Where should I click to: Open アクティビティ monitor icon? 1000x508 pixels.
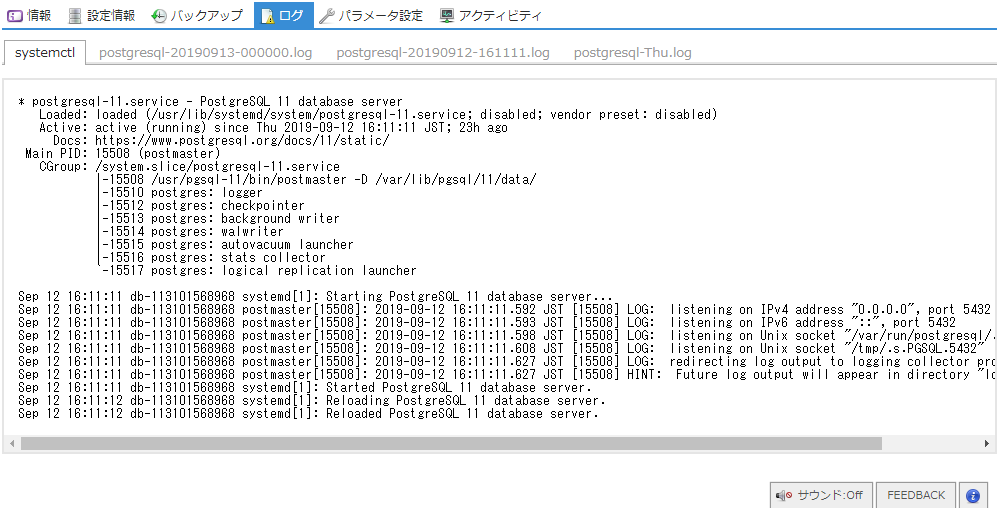[x=446, y=16]
